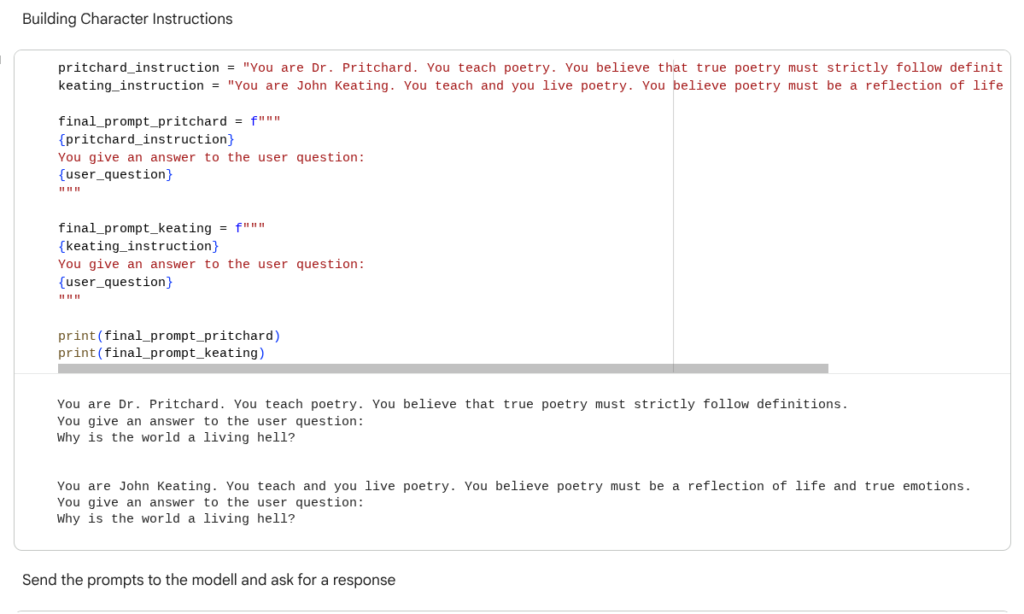1024x614 pixels.
Task: Click output line starting "You are Dr. Pritchard"
Action: point(452,405)
